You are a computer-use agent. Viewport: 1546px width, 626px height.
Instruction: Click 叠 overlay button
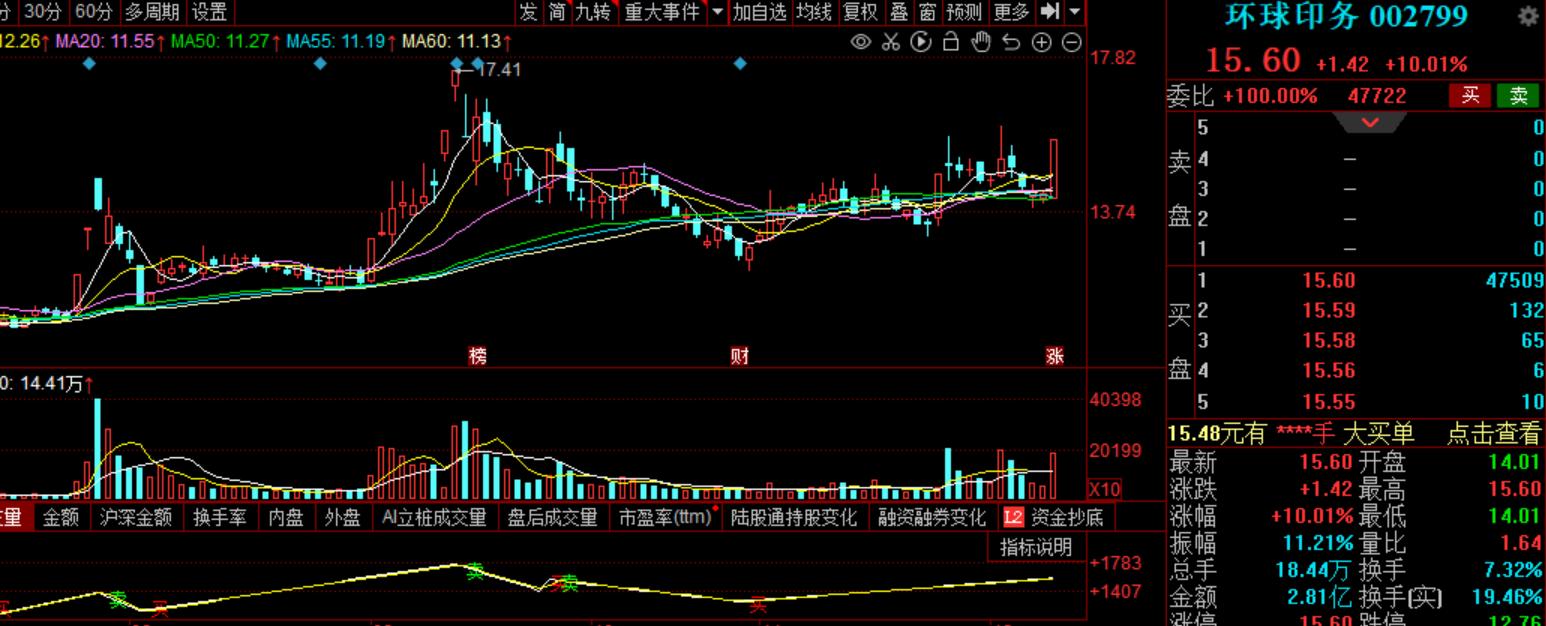click(x=899, y=12)
